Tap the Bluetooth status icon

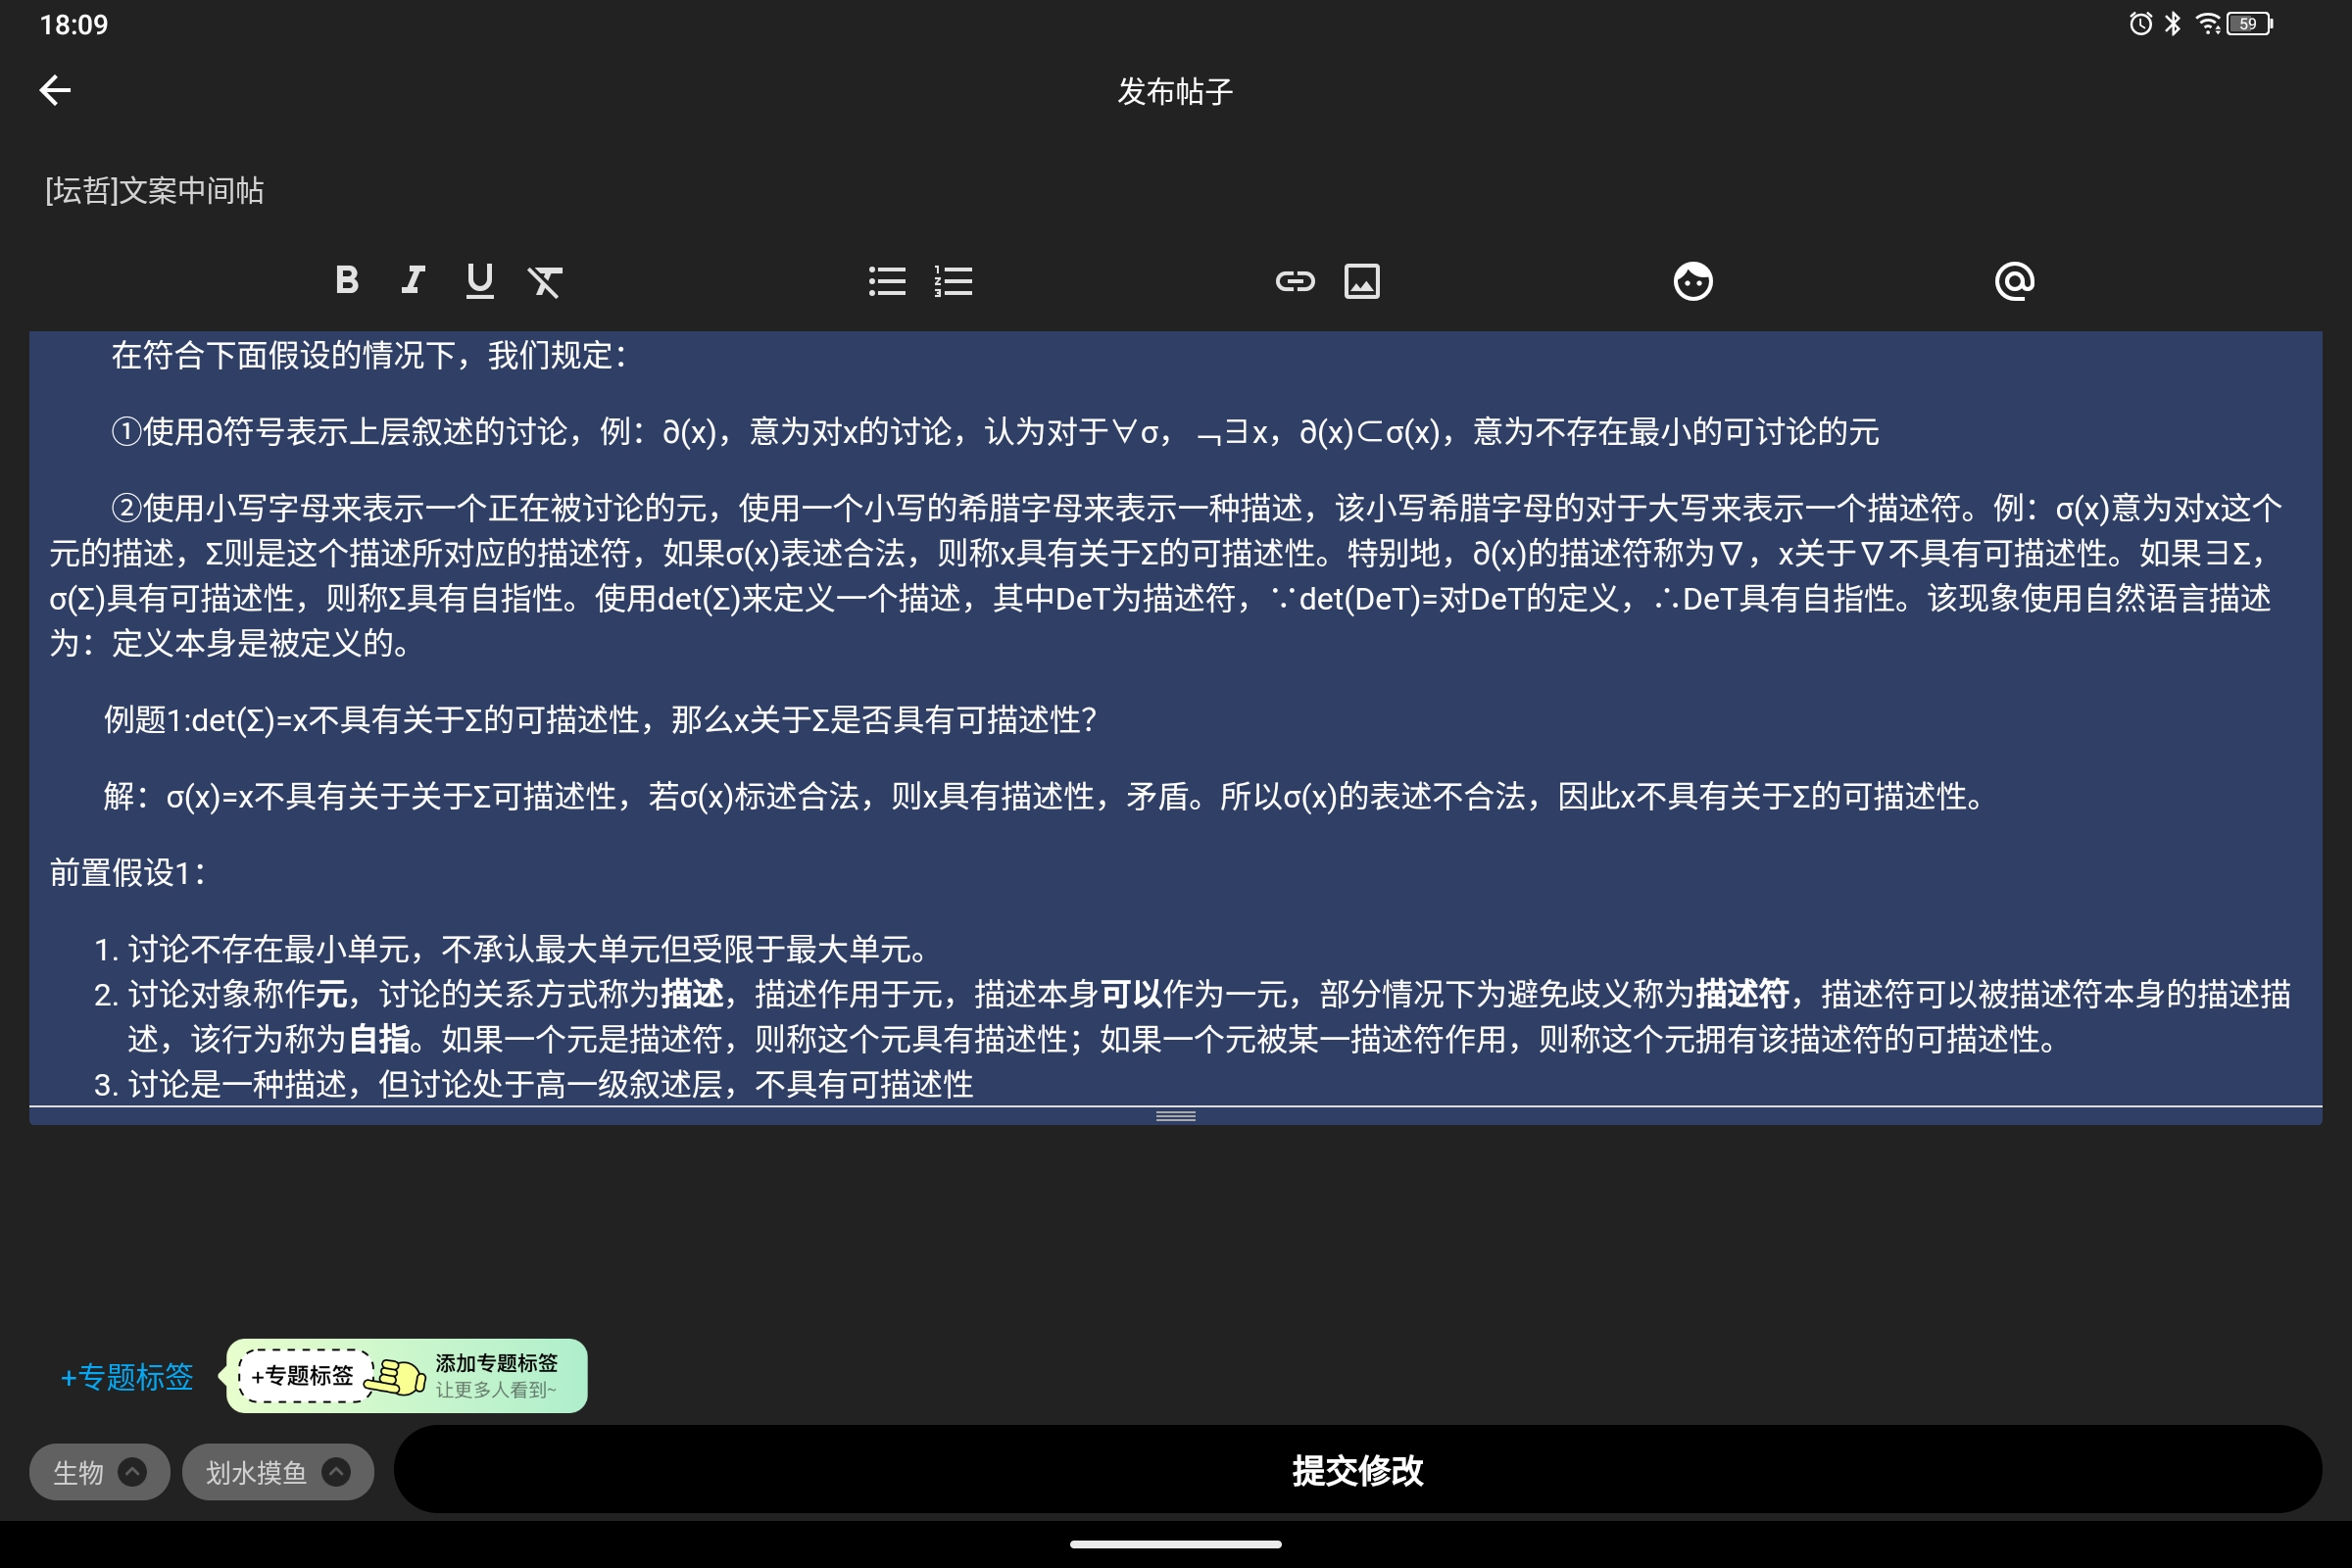click(x=2173, y=23)
